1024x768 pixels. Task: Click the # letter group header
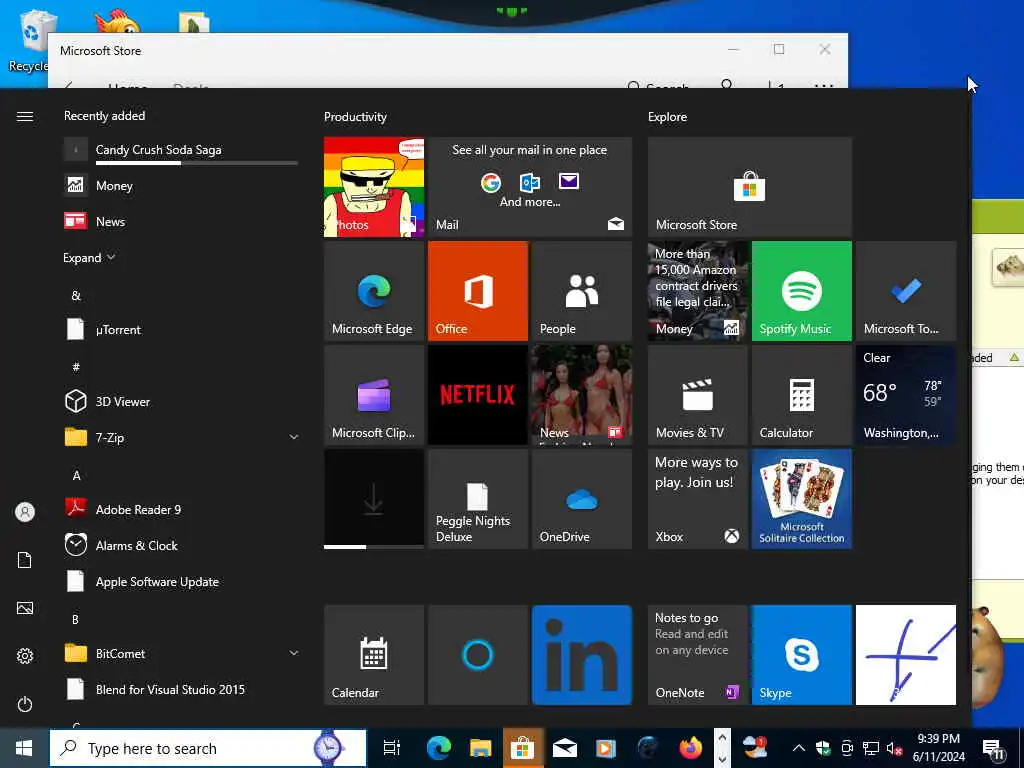coord(76,367)
